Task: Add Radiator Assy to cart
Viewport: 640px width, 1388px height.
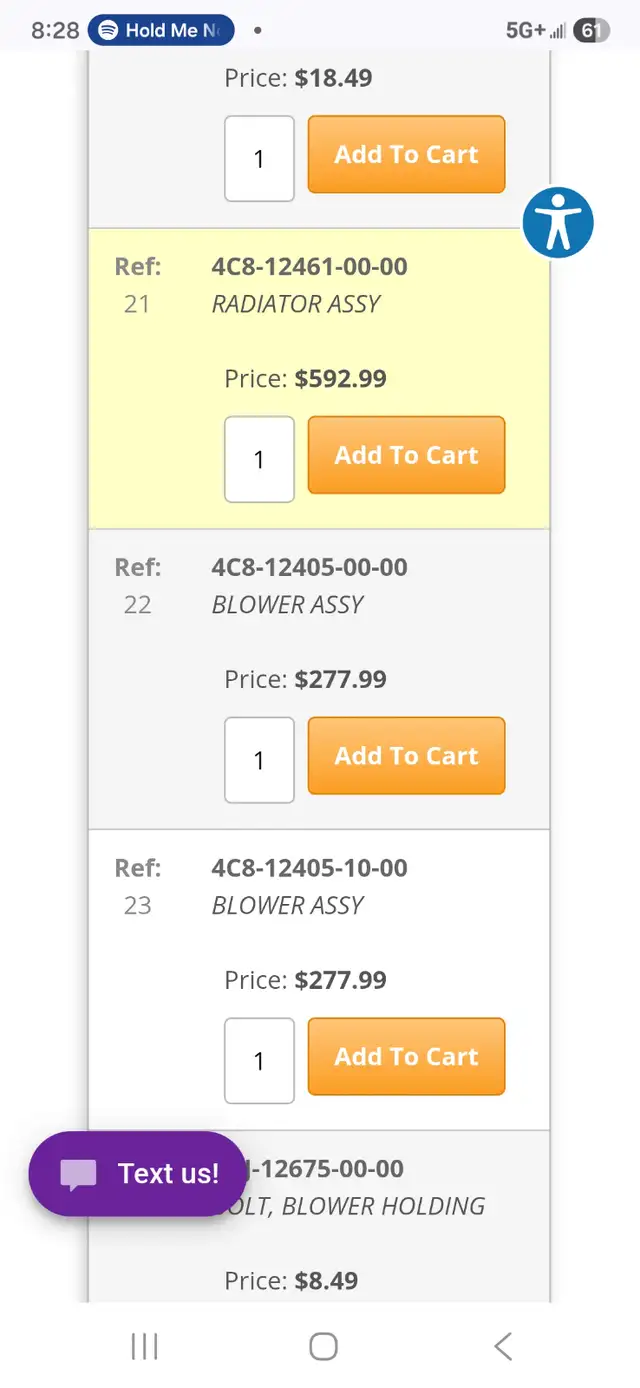Action: pyautogui.click(x=406, y=456)
